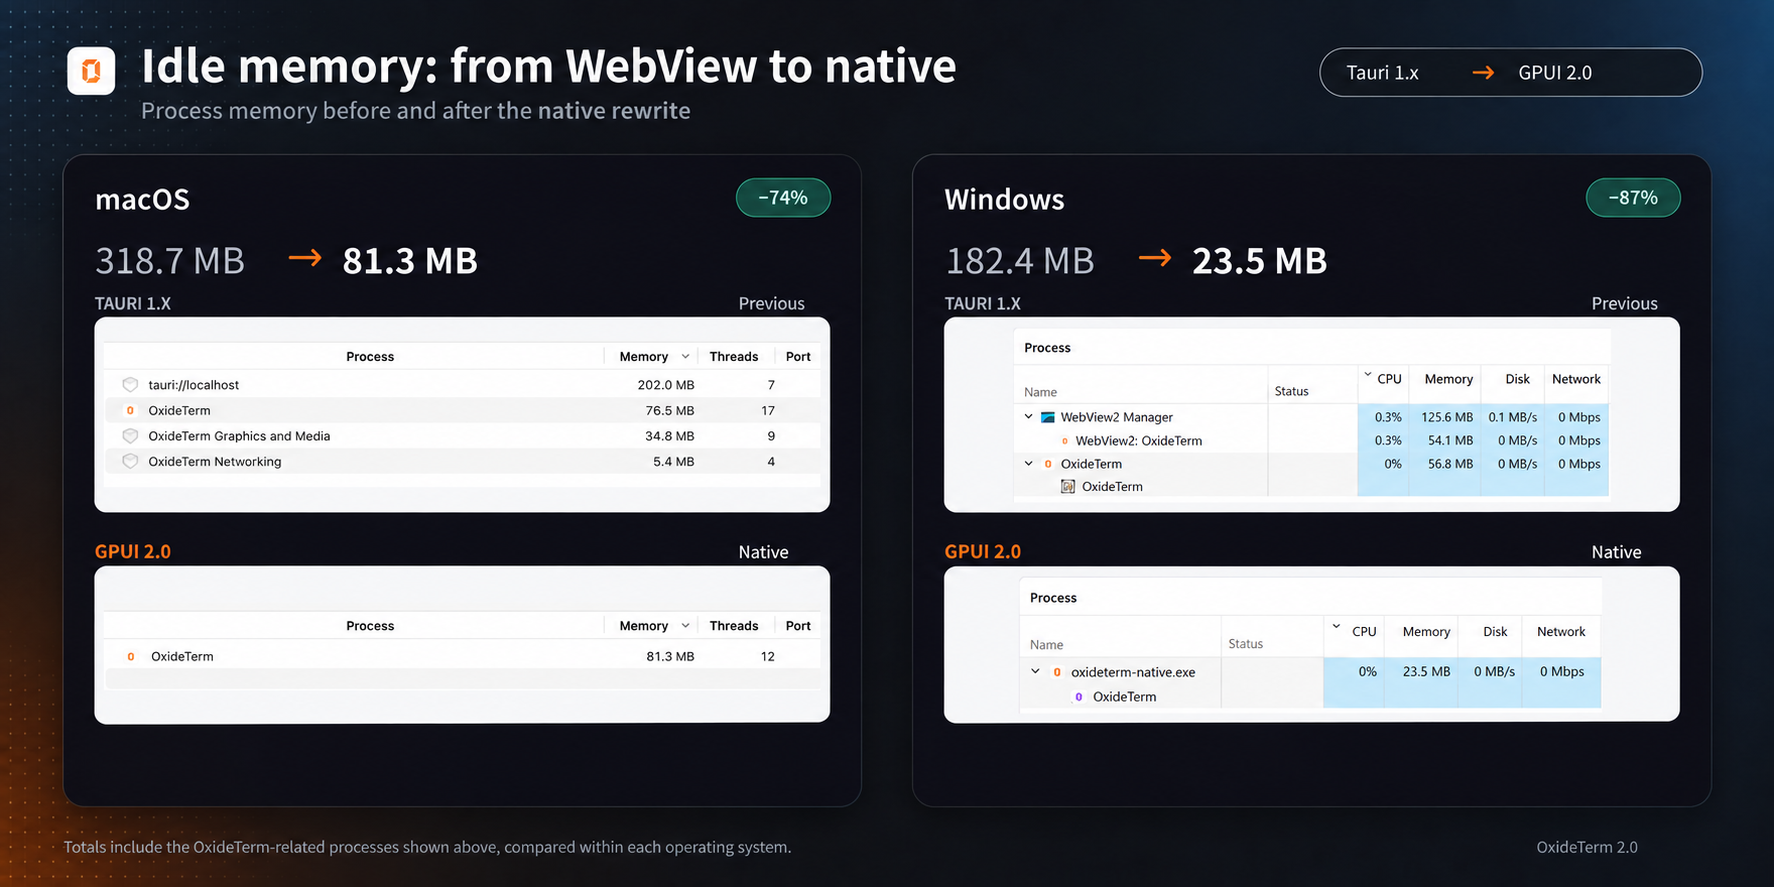Screen dimensions: 1774x887
Task: Click the OxideTerm 2.0 footer label
Action: (1587, 847)
